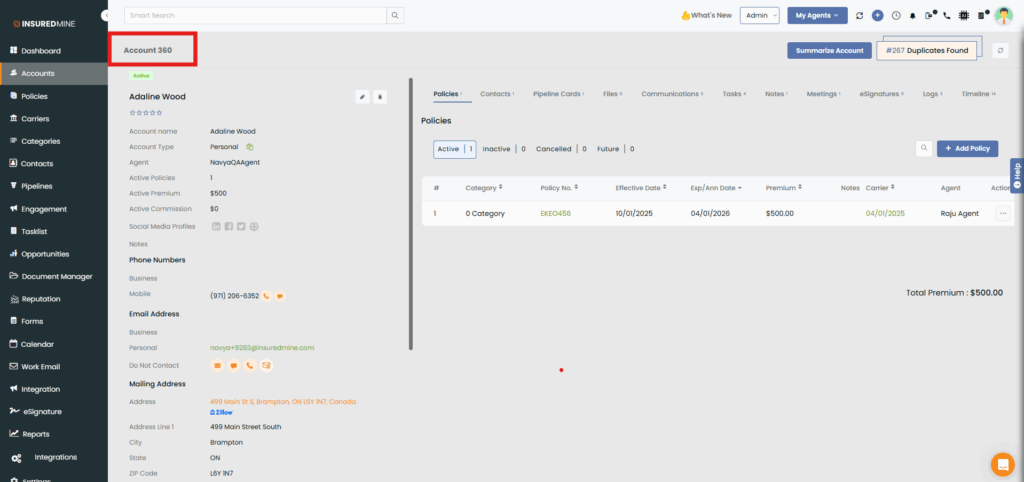The image size is (1024, 482).
Task: Click the Summarize Account button
Action: tap(829, 50)
